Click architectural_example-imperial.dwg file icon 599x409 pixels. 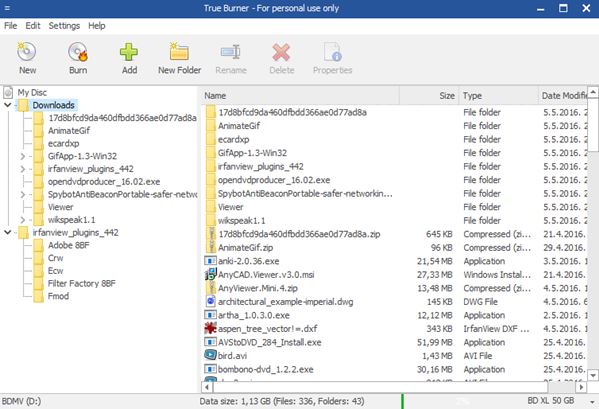click(210, 301)
